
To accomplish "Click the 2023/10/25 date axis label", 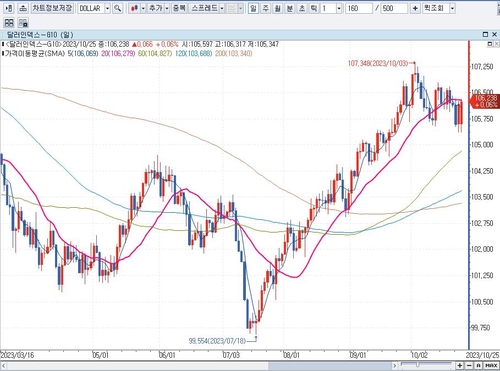I will click(x=483, y=355).
